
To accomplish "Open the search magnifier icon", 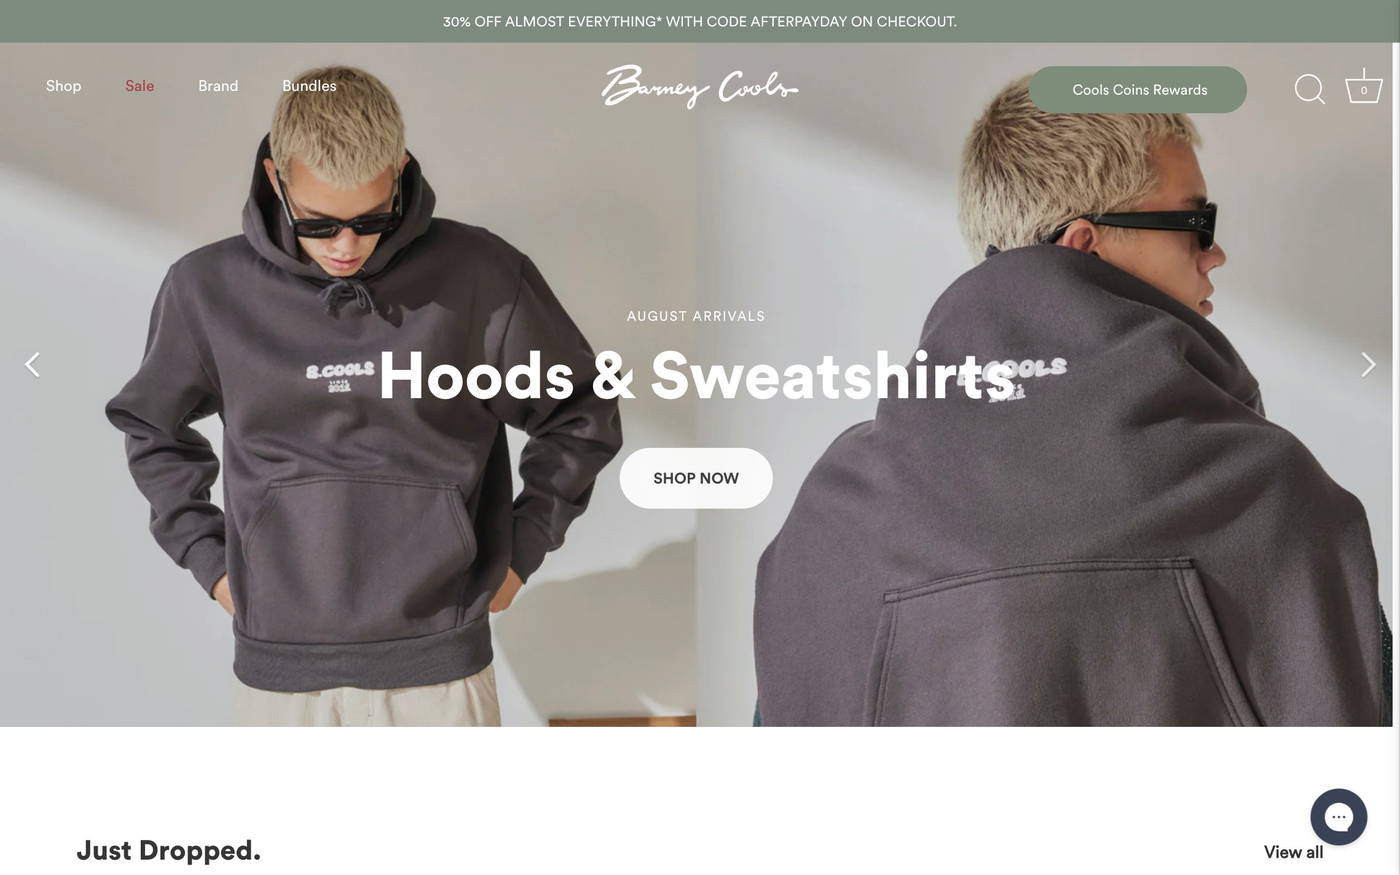I will 1310,89.
